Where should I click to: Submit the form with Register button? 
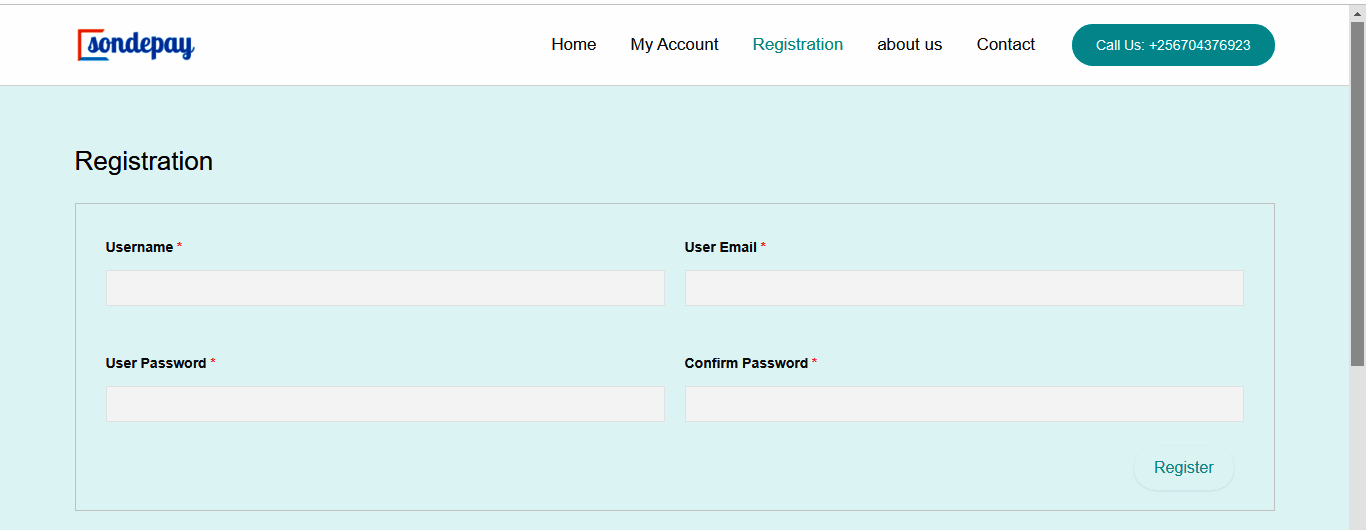1183,468
